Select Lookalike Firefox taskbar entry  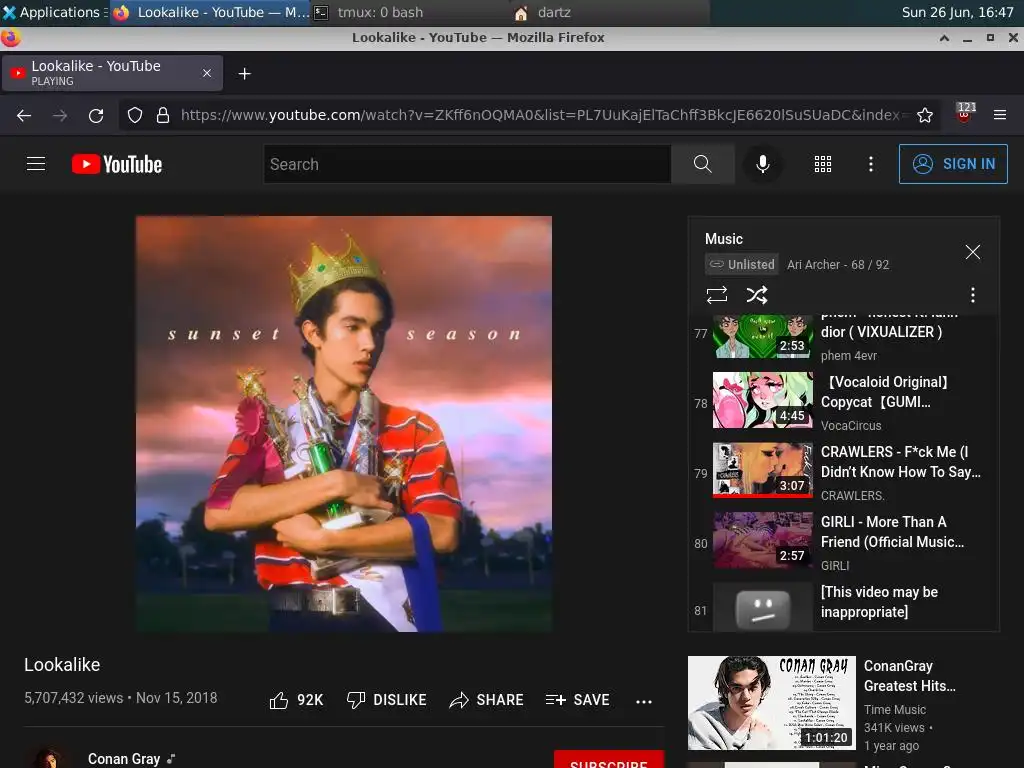tap(210, 12)
